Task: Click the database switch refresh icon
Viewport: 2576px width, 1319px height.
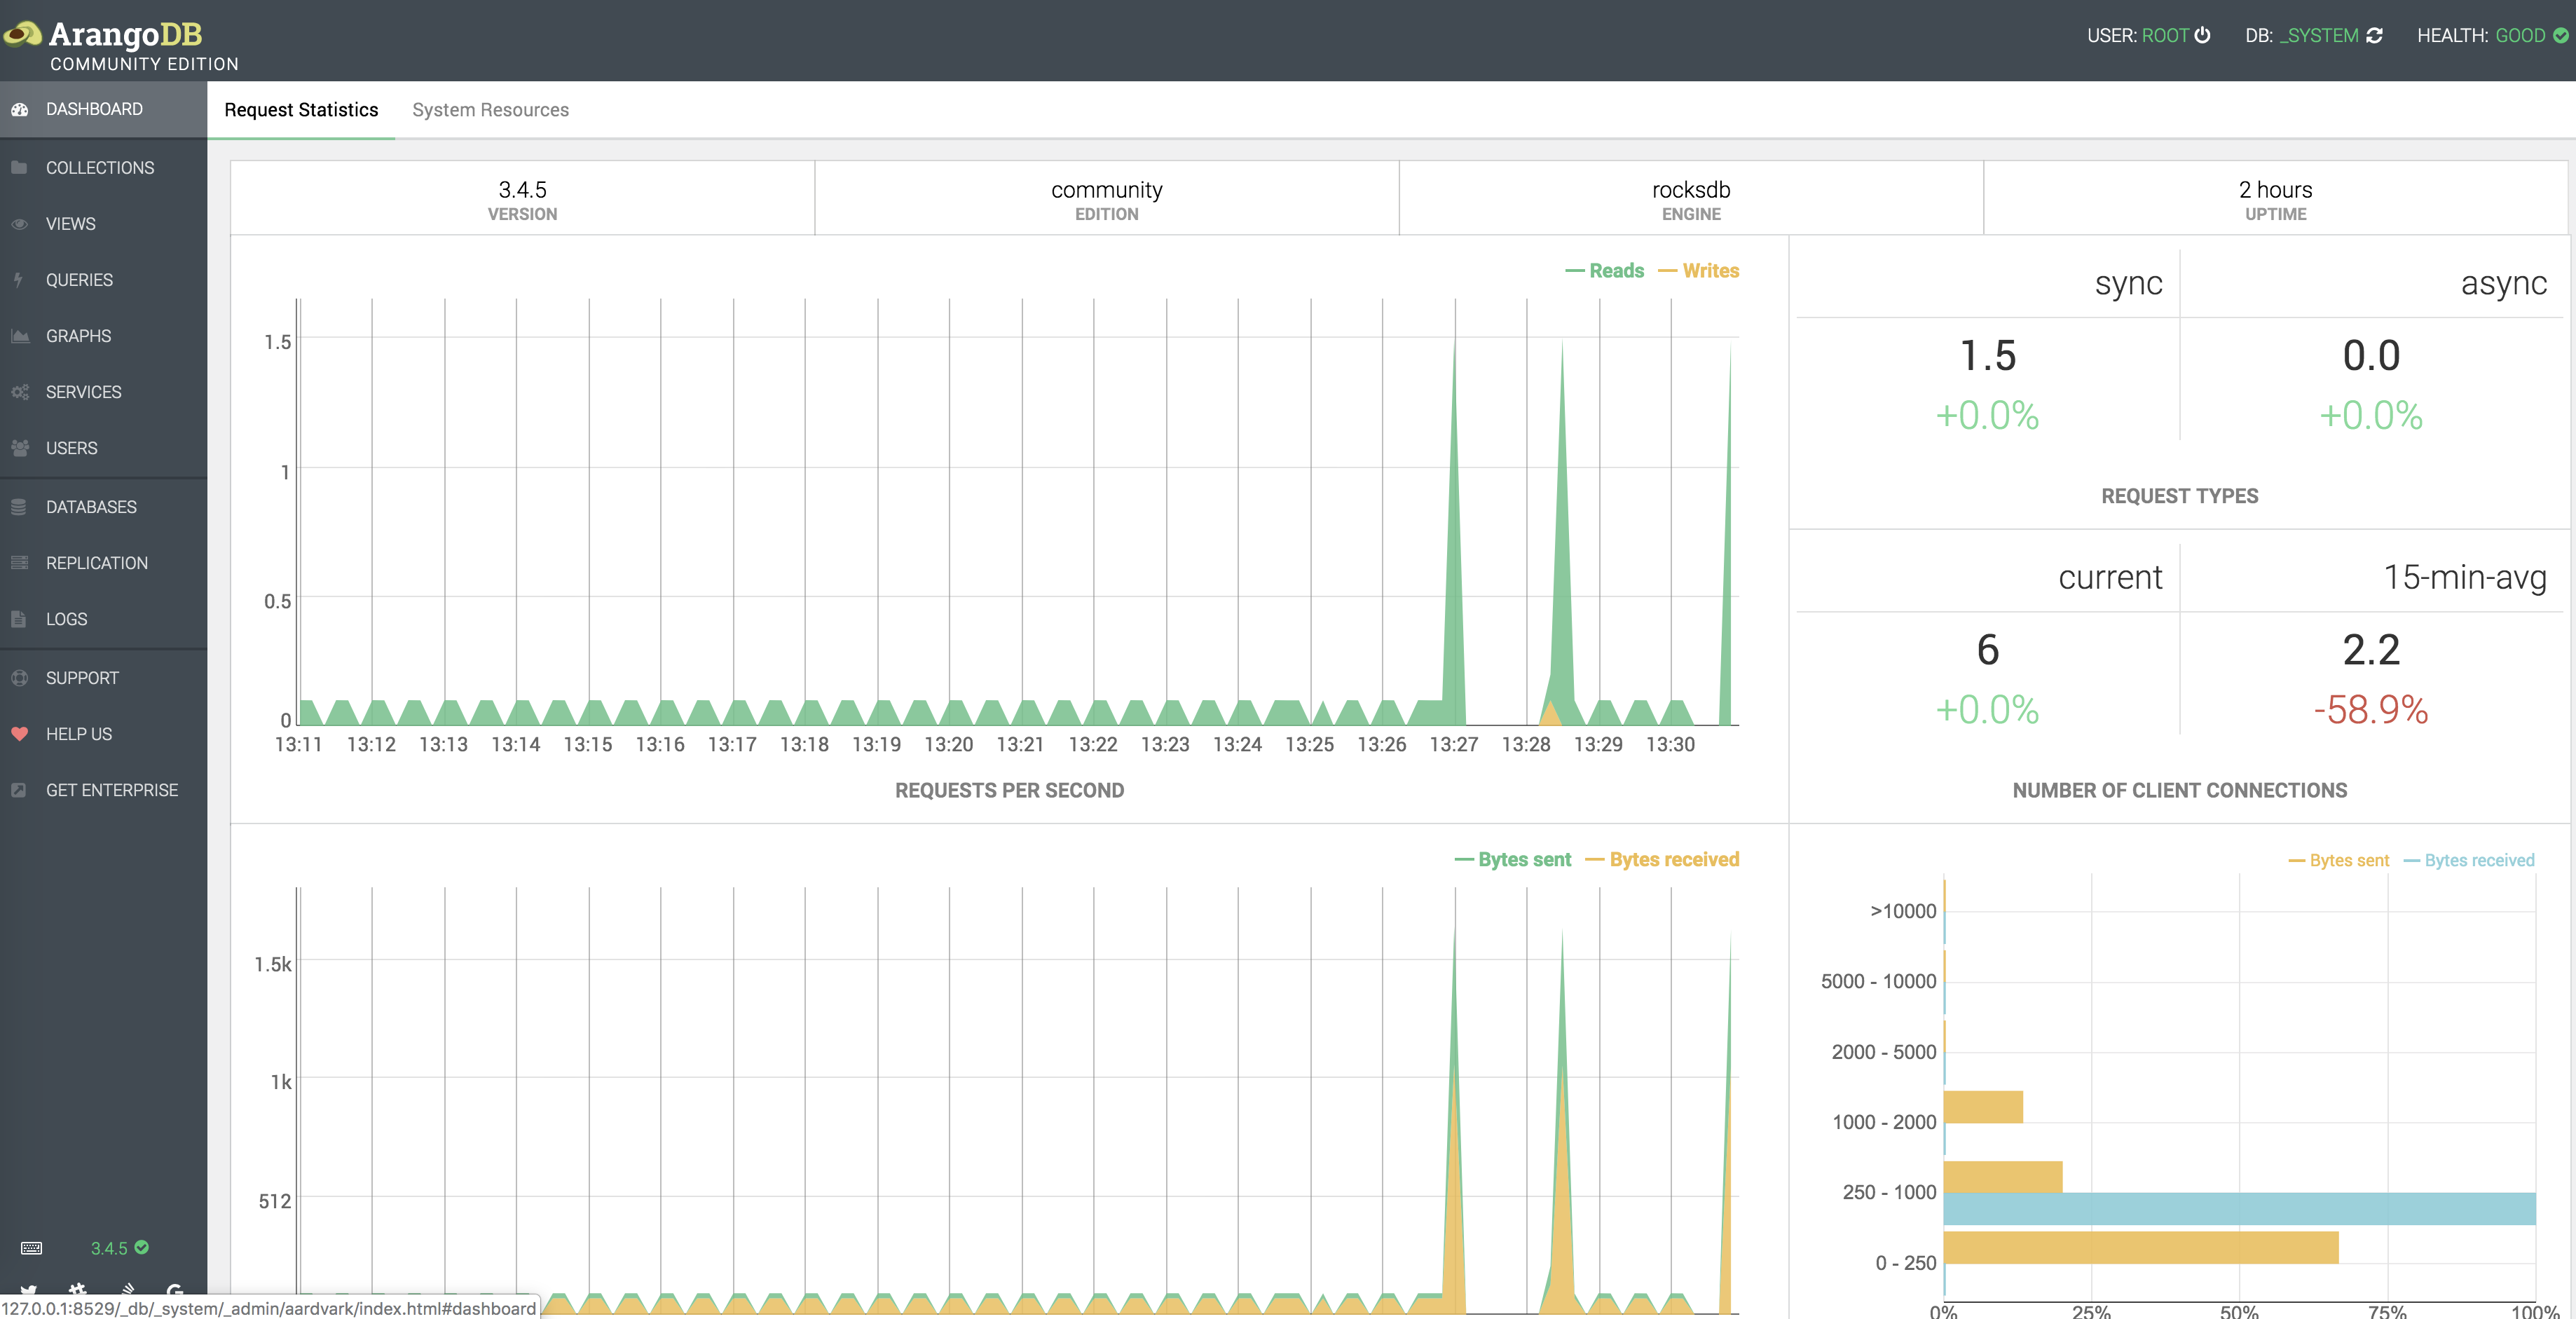Action: point(2374,35)
